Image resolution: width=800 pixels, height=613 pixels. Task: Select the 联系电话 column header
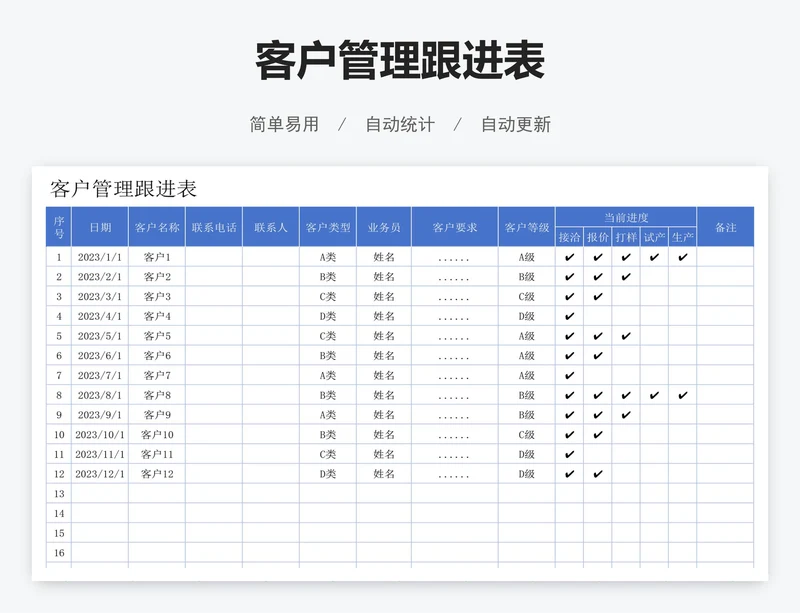(214, 227)
